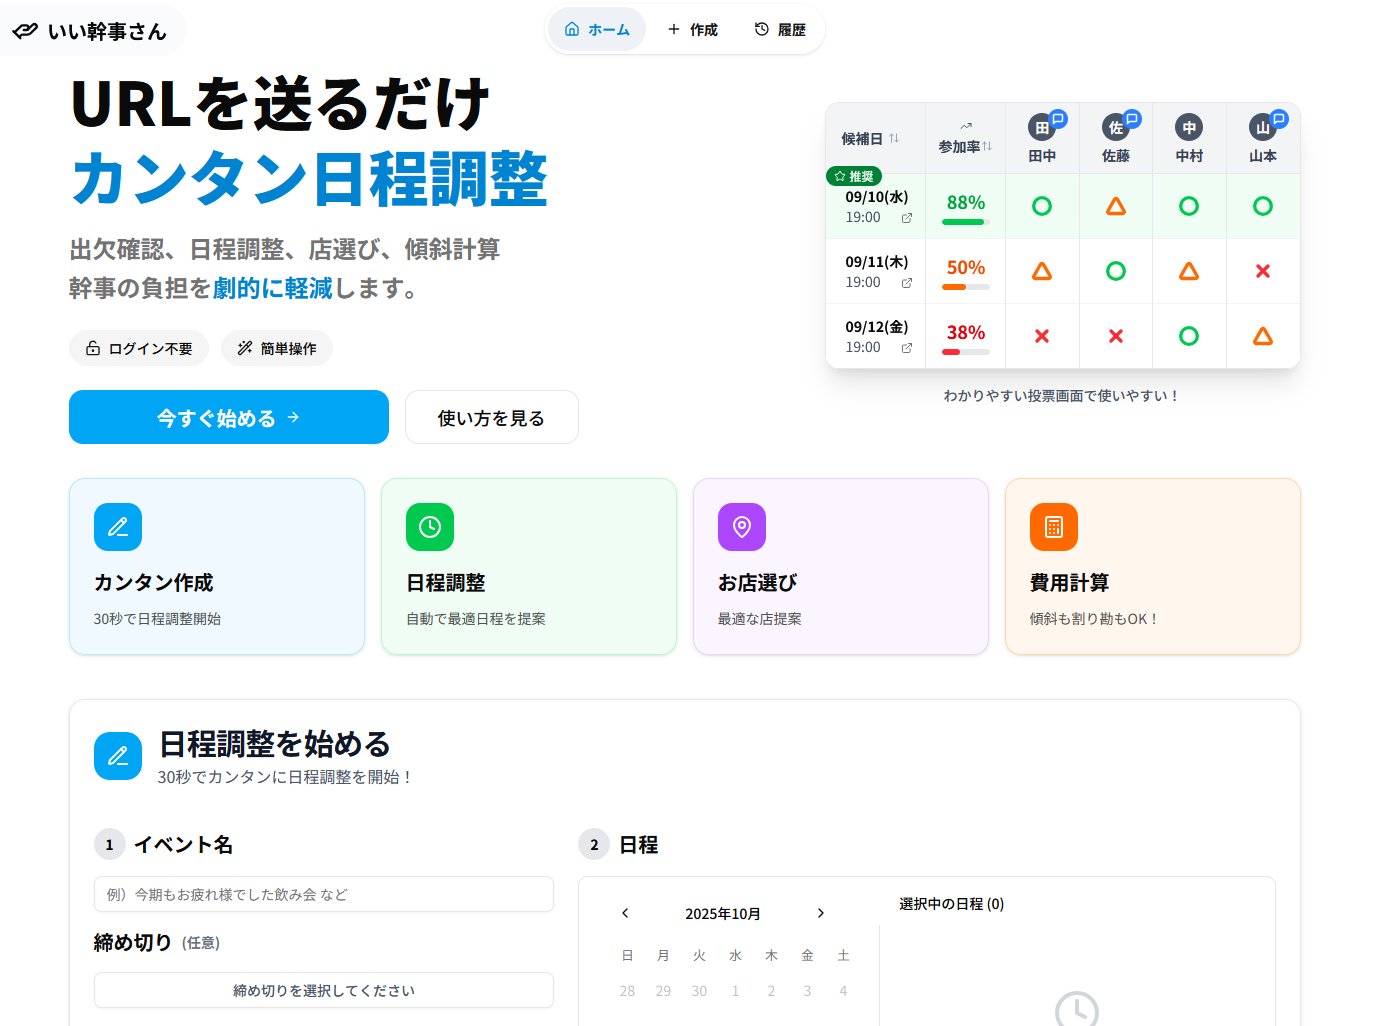Viewport: 1380px width, 1026px height.
Task: Toggle 山本's × response for 09/11(木)
Action: coord(1263,270)
